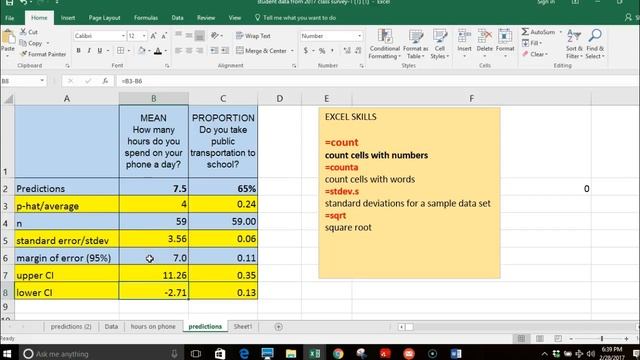Switch to the Formulas tab

tap(146, 18)
